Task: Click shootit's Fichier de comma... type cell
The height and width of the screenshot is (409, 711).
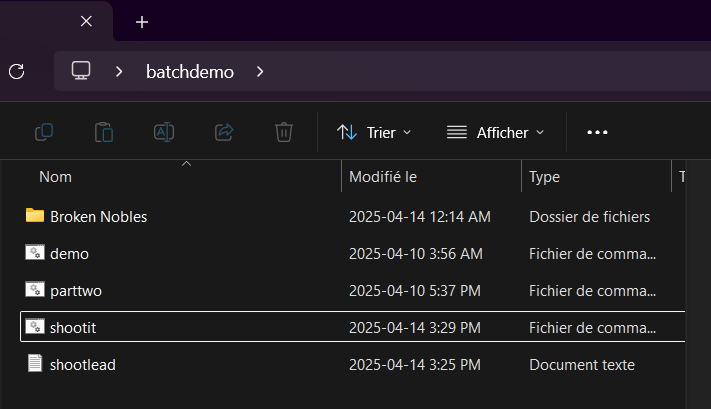Action: point(593,328)
